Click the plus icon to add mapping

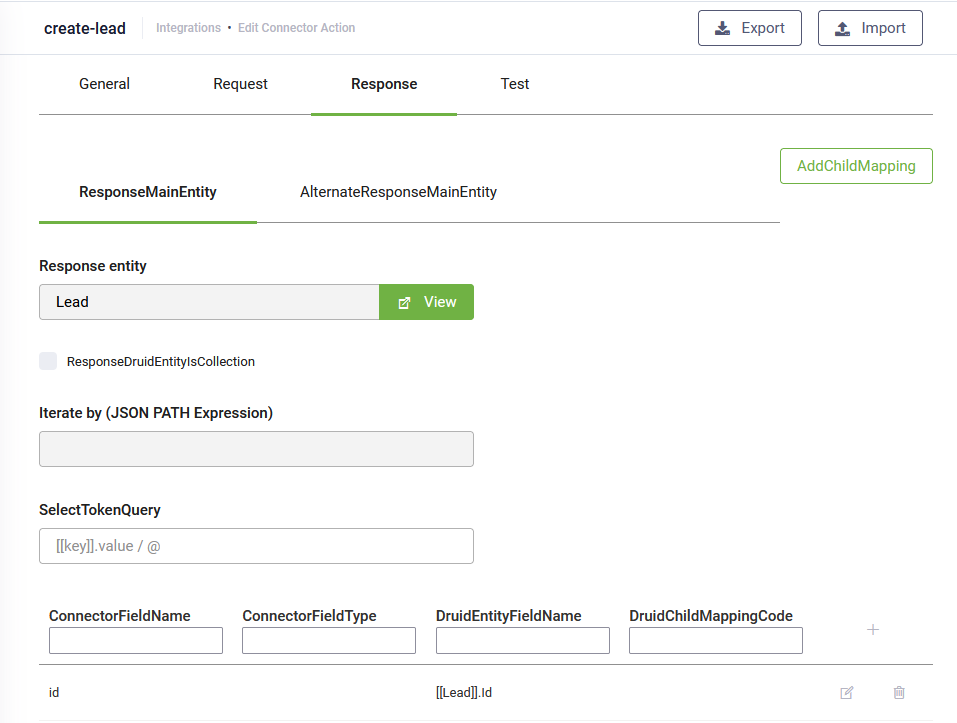pos(872,629)
